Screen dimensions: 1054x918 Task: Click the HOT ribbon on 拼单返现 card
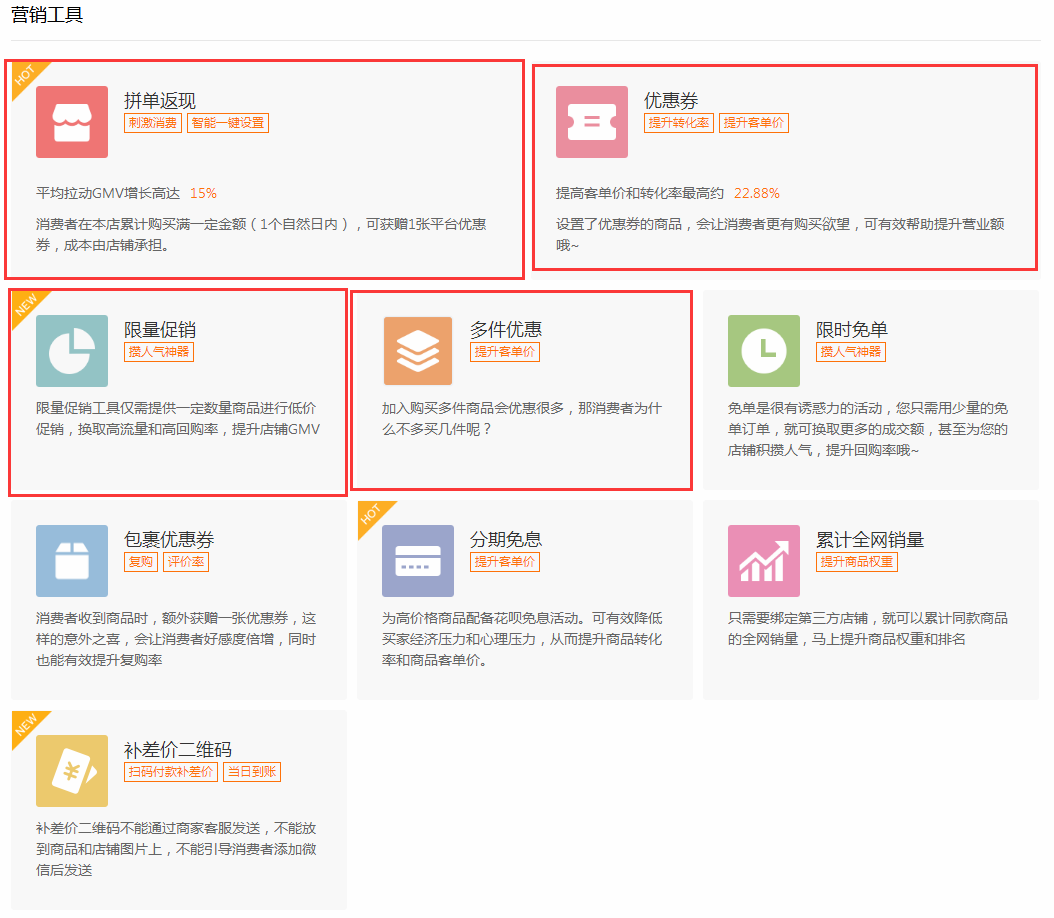[26, 75]
